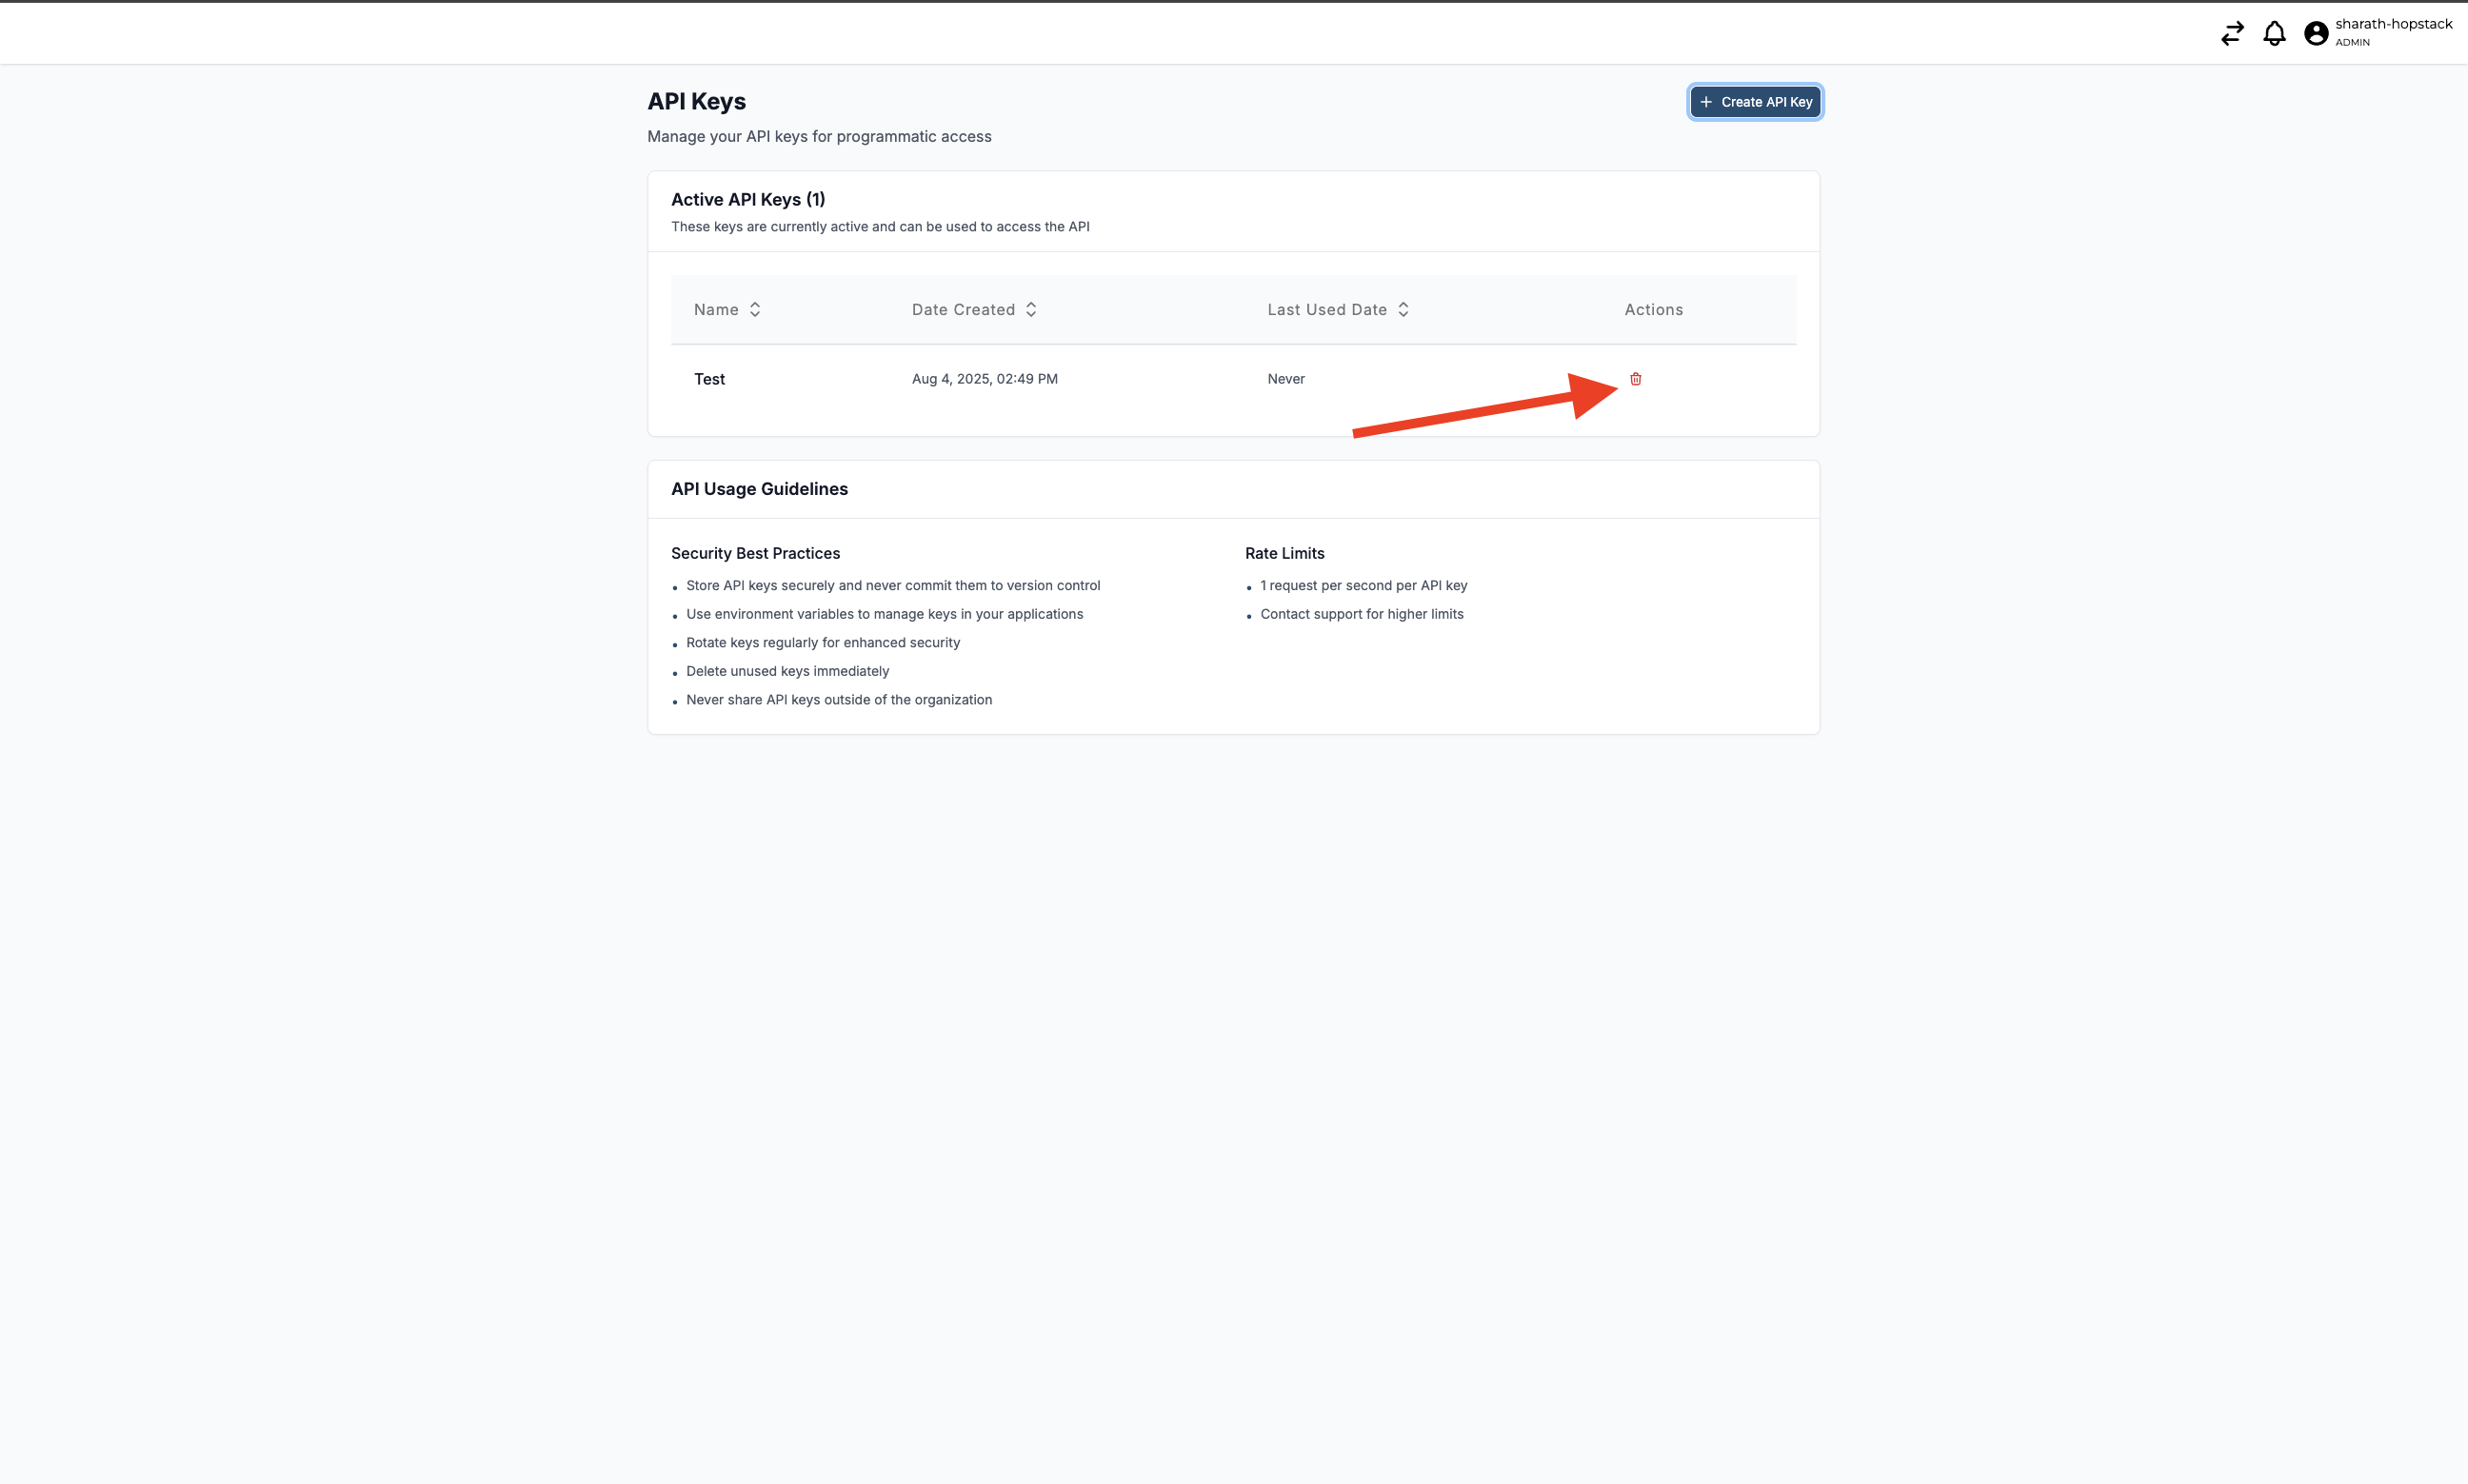Click the Date Created header label
Viewport: 2468px width, 1484px height.
(x=962, y=310)
